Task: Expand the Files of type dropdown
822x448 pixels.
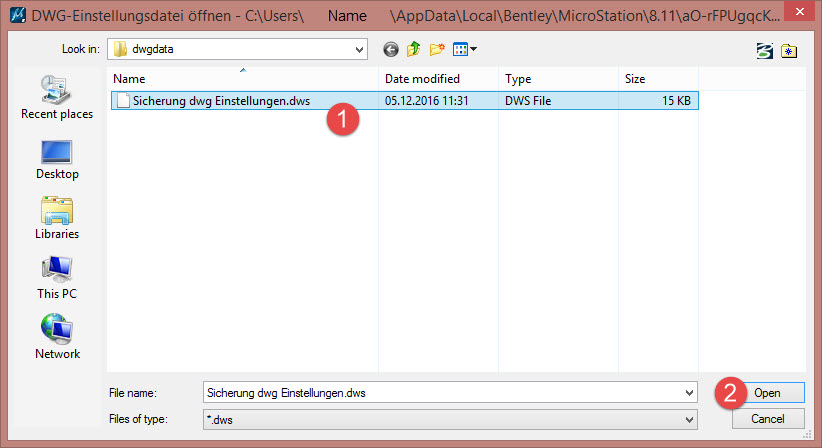Action: click(x=689, y=419)
